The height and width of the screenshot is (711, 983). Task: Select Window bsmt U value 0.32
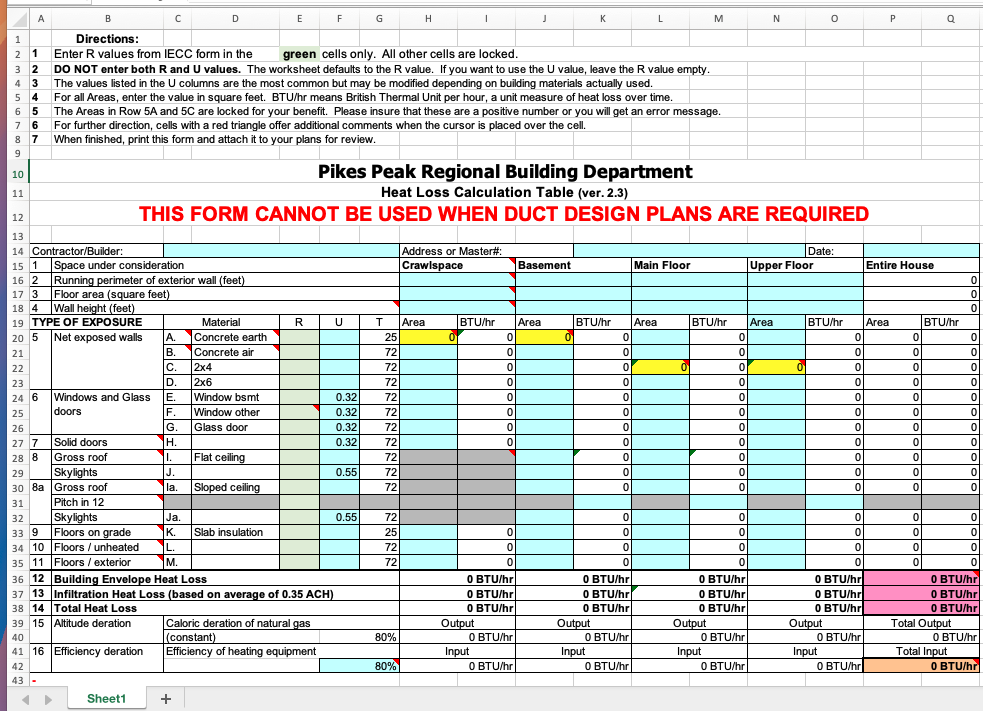339,398
